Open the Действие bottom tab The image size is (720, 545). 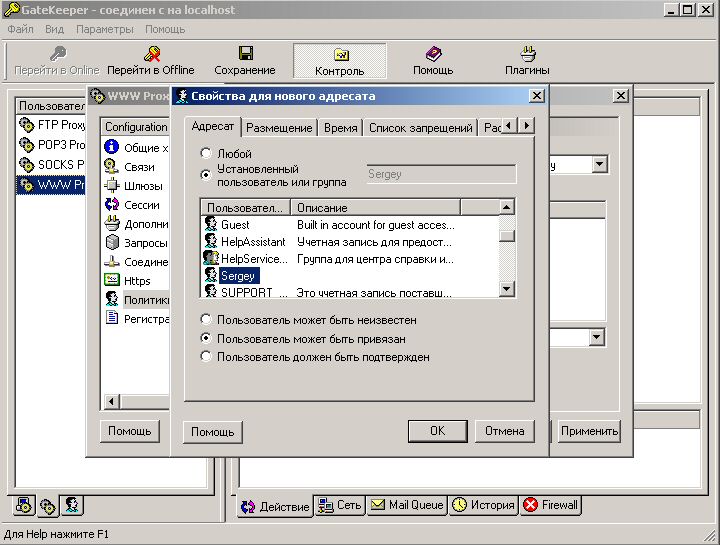click(275, 506)
